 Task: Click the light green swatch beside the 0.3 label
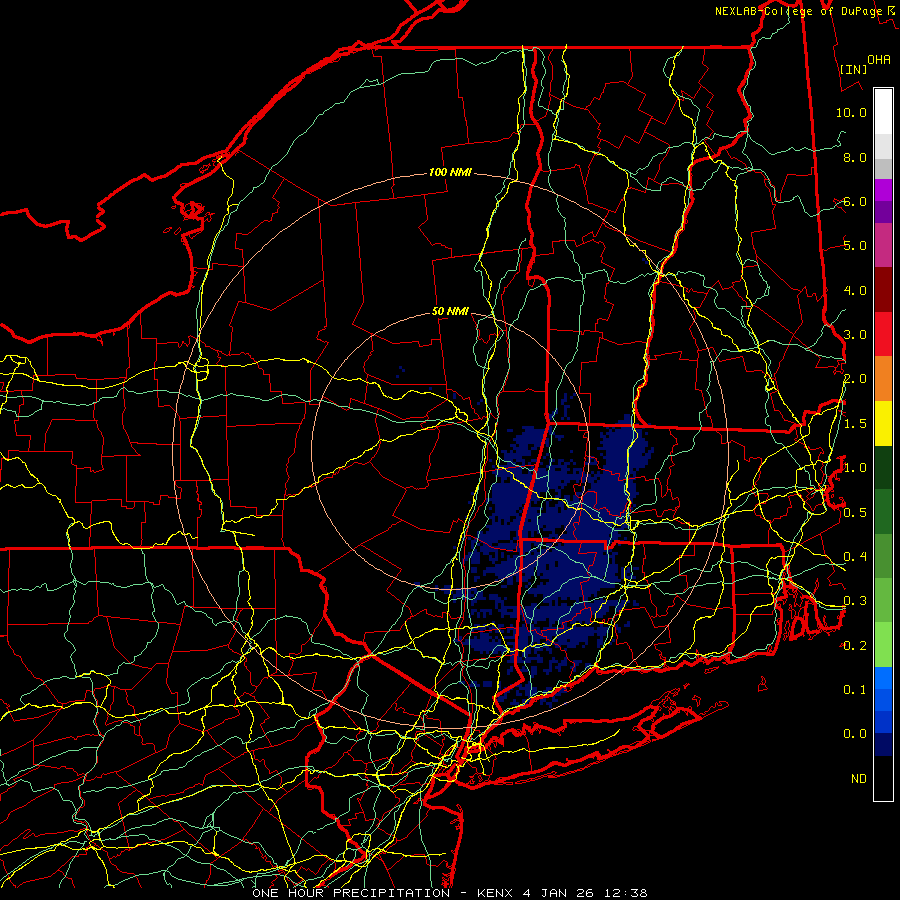pos(883,600)
